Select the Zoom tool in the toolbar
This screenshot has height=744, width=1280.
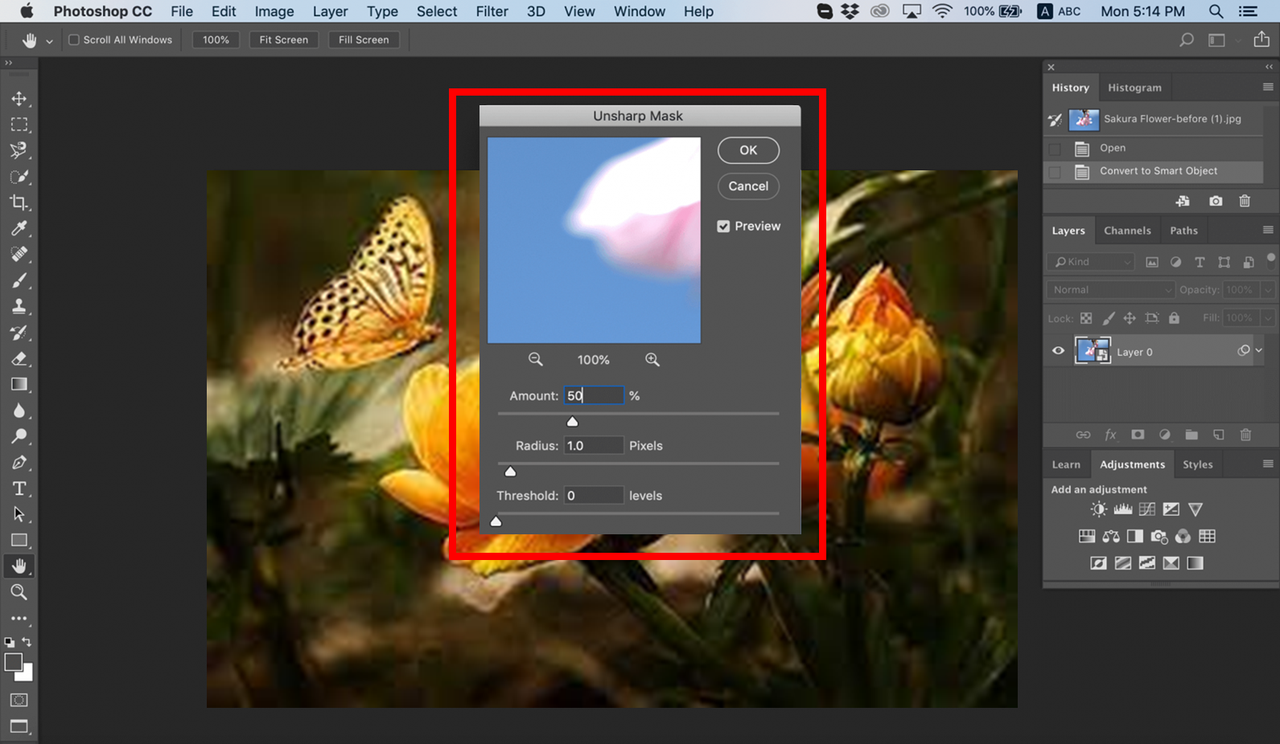point(20,592)
